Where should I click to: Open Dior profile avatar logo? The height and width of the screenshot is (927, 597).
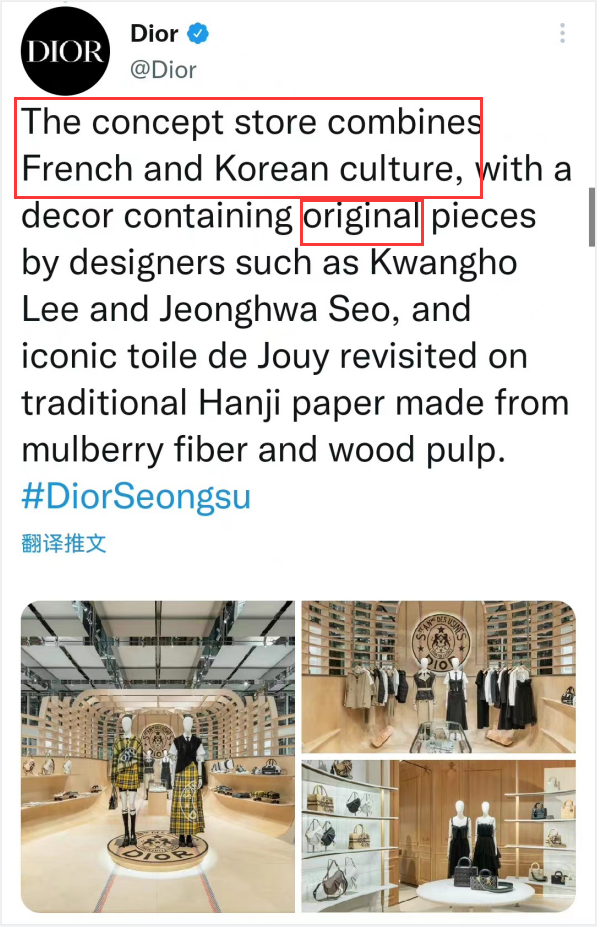tap(66, 51)
